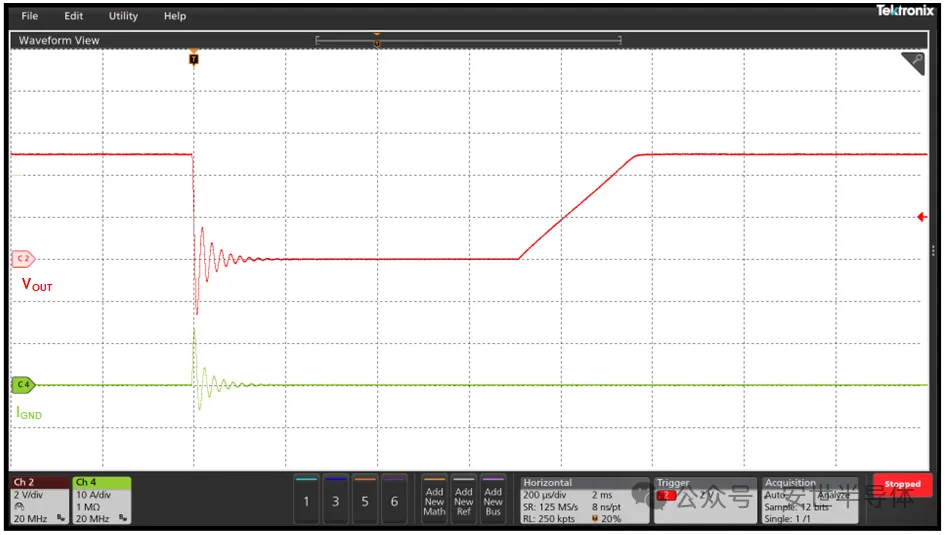Viewport: 945px width, 535px height.
Task: Open the File menu
Action: click(x=30, y=16)
